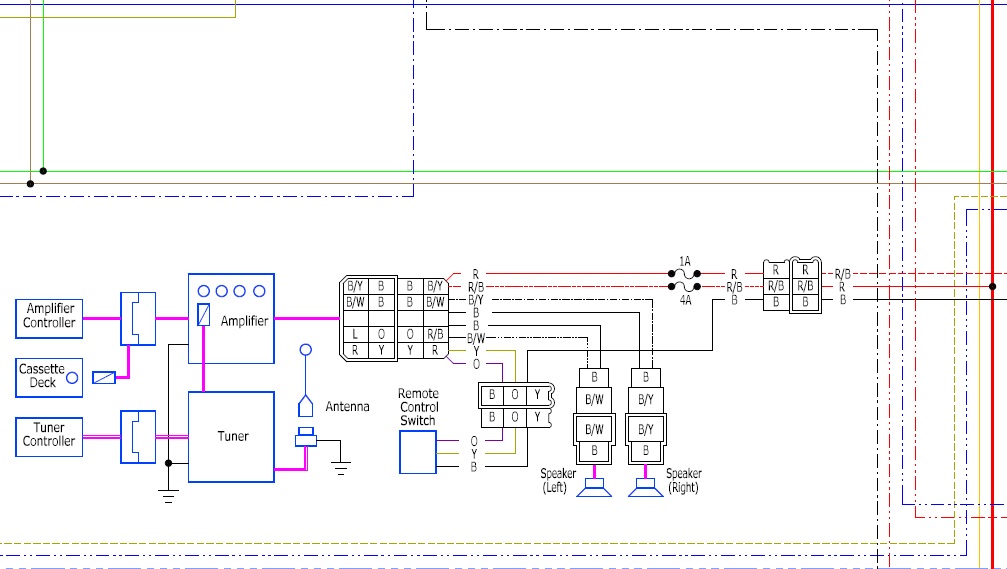Click the Tuner block
The image size is (1007, 569).
click(x=231, y=436)
